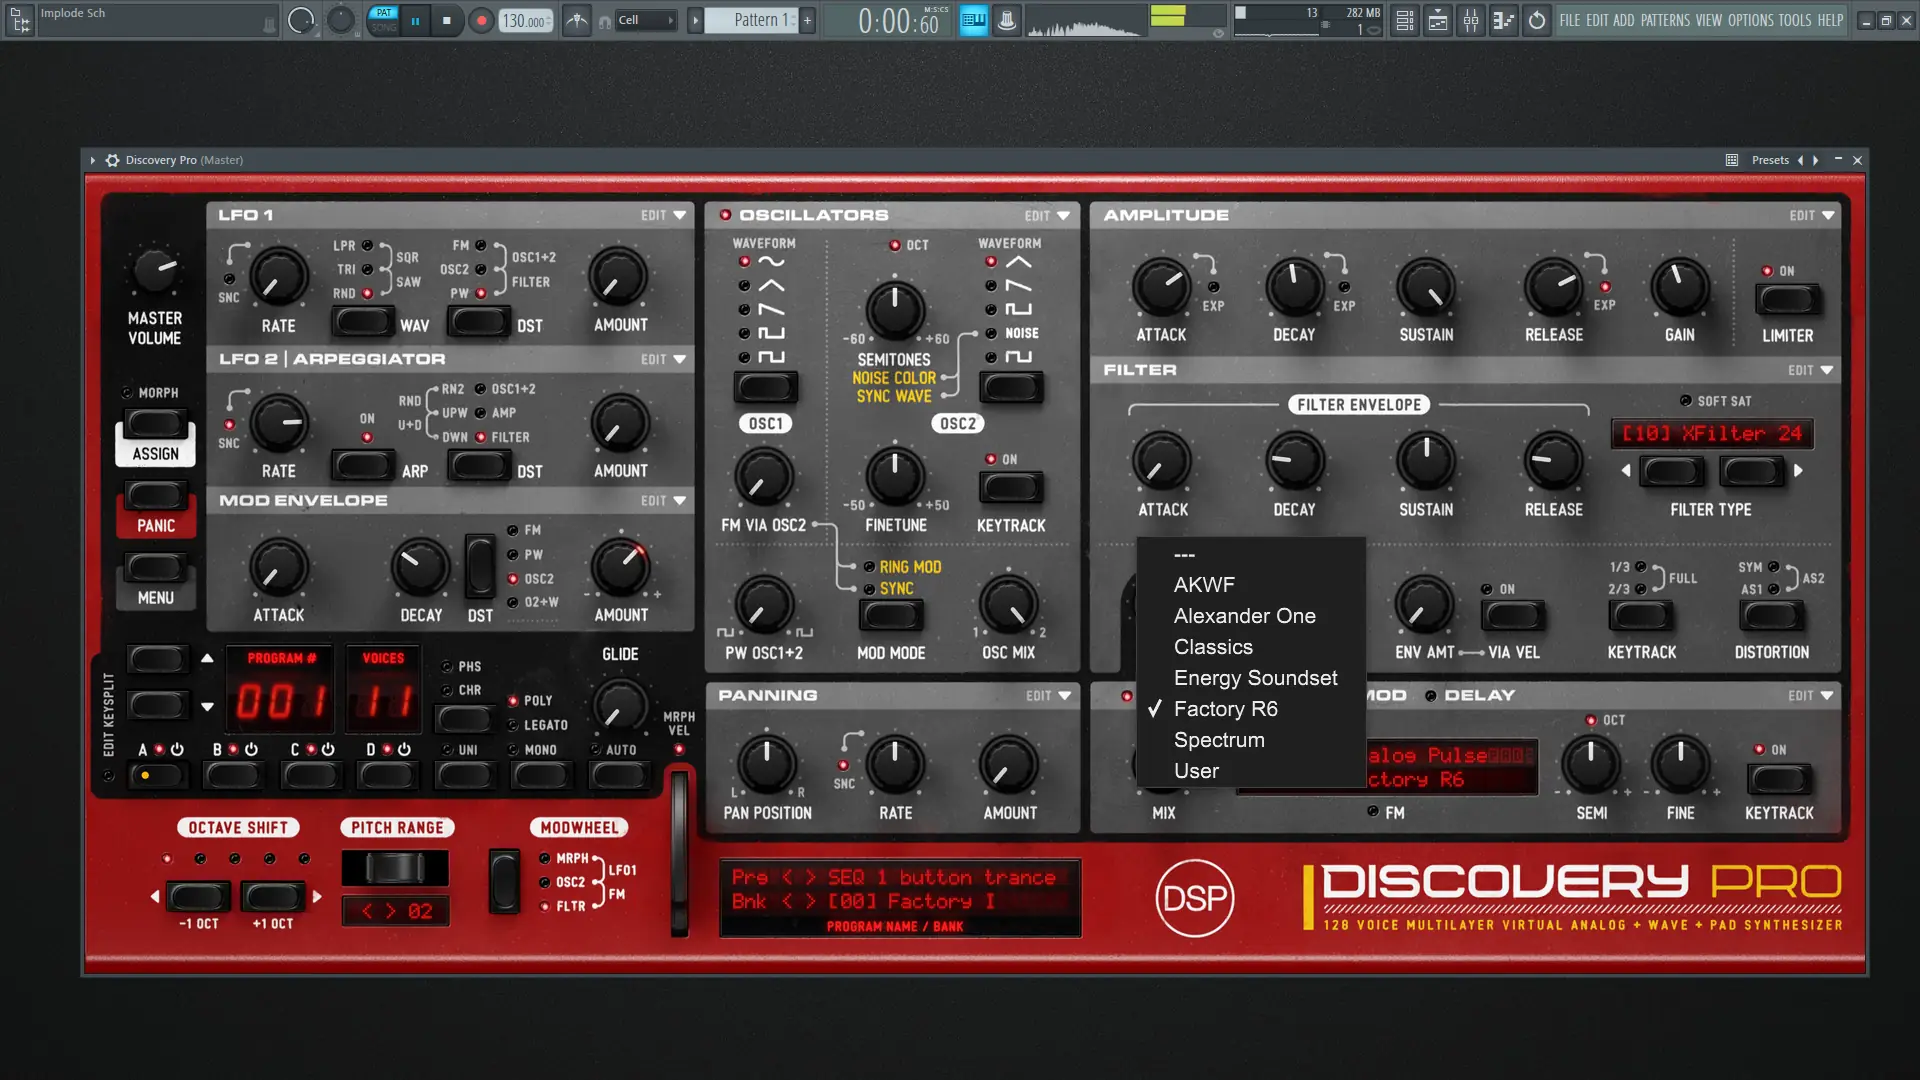
Task: Click the undo history icon in the toolbar
Action: [x=1536, y=20]
